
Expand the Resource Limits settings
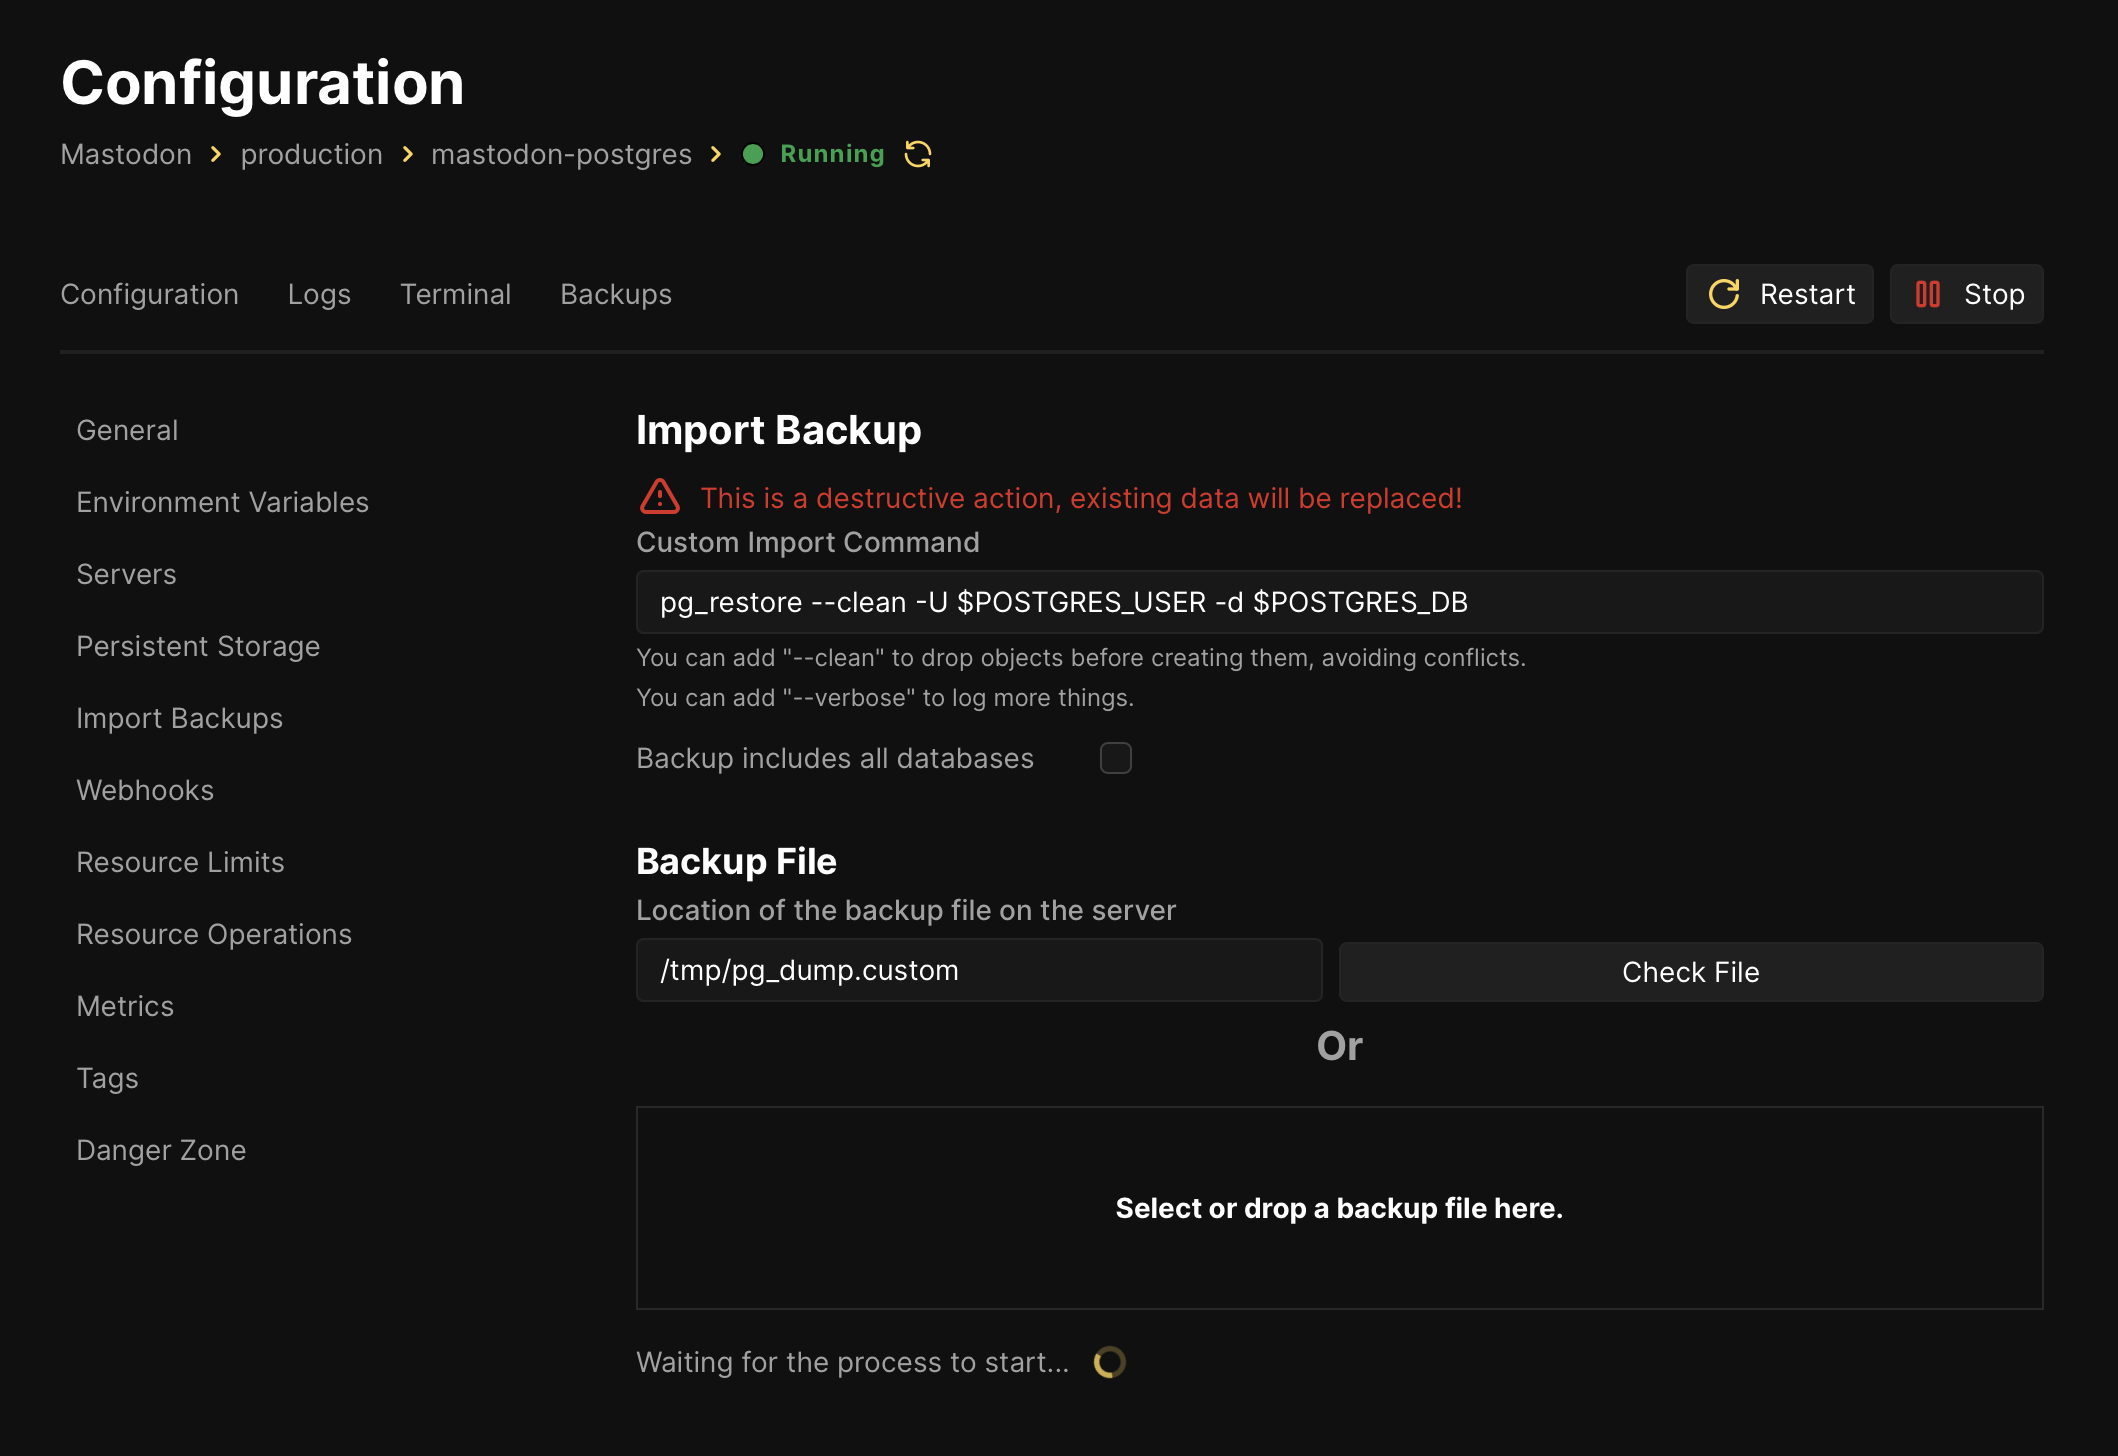click(x=180, y=861)
